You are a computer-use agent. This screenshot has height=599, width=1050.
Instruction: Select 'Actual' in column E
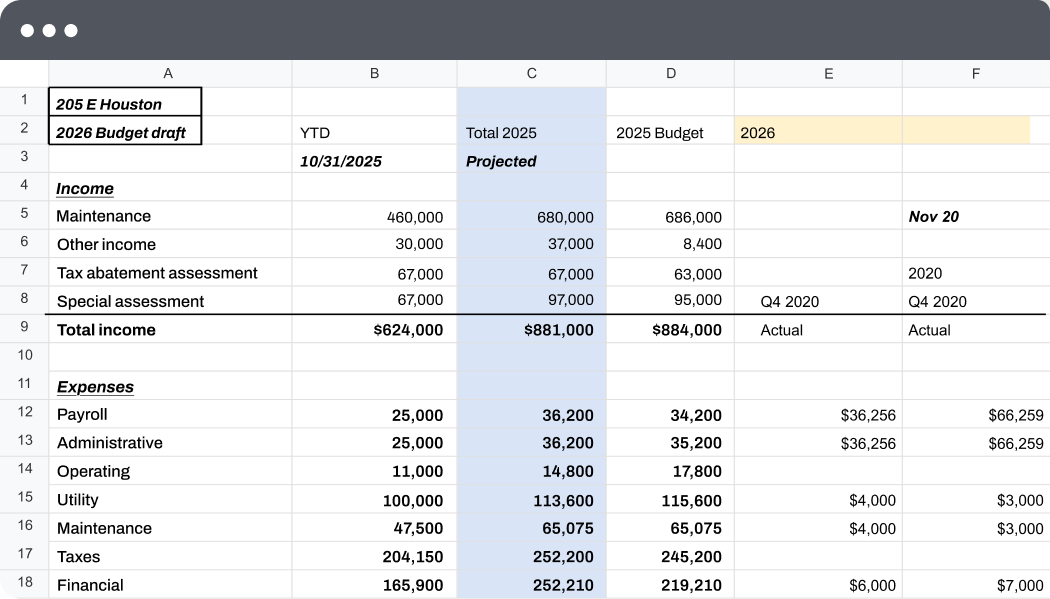tap(818, 329)
